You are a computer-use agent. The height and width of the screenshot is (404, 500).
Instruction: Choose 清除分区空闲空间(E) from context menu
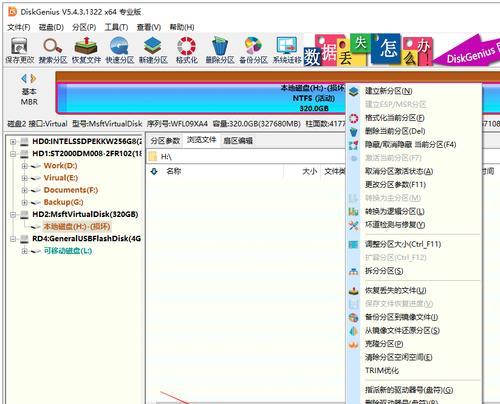pos(398,357)
